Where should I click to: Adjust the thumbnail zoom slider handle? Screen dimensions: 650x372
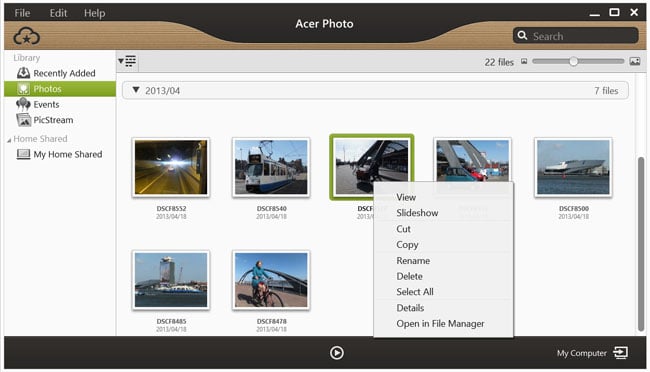[x=573, y=61]
